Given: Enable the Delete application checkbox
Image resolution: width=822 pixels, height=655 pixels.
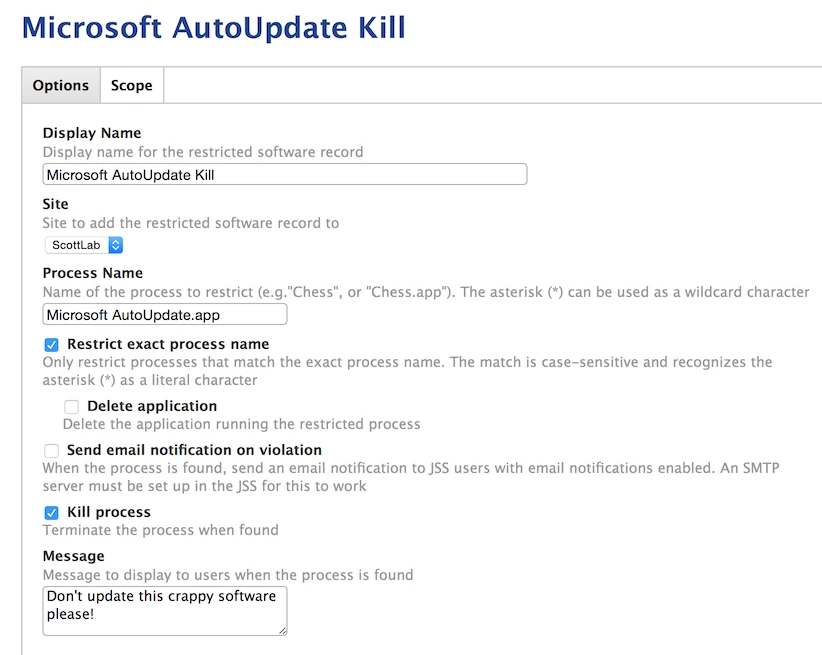Looking at the screenshot, I should coord(71,406).
